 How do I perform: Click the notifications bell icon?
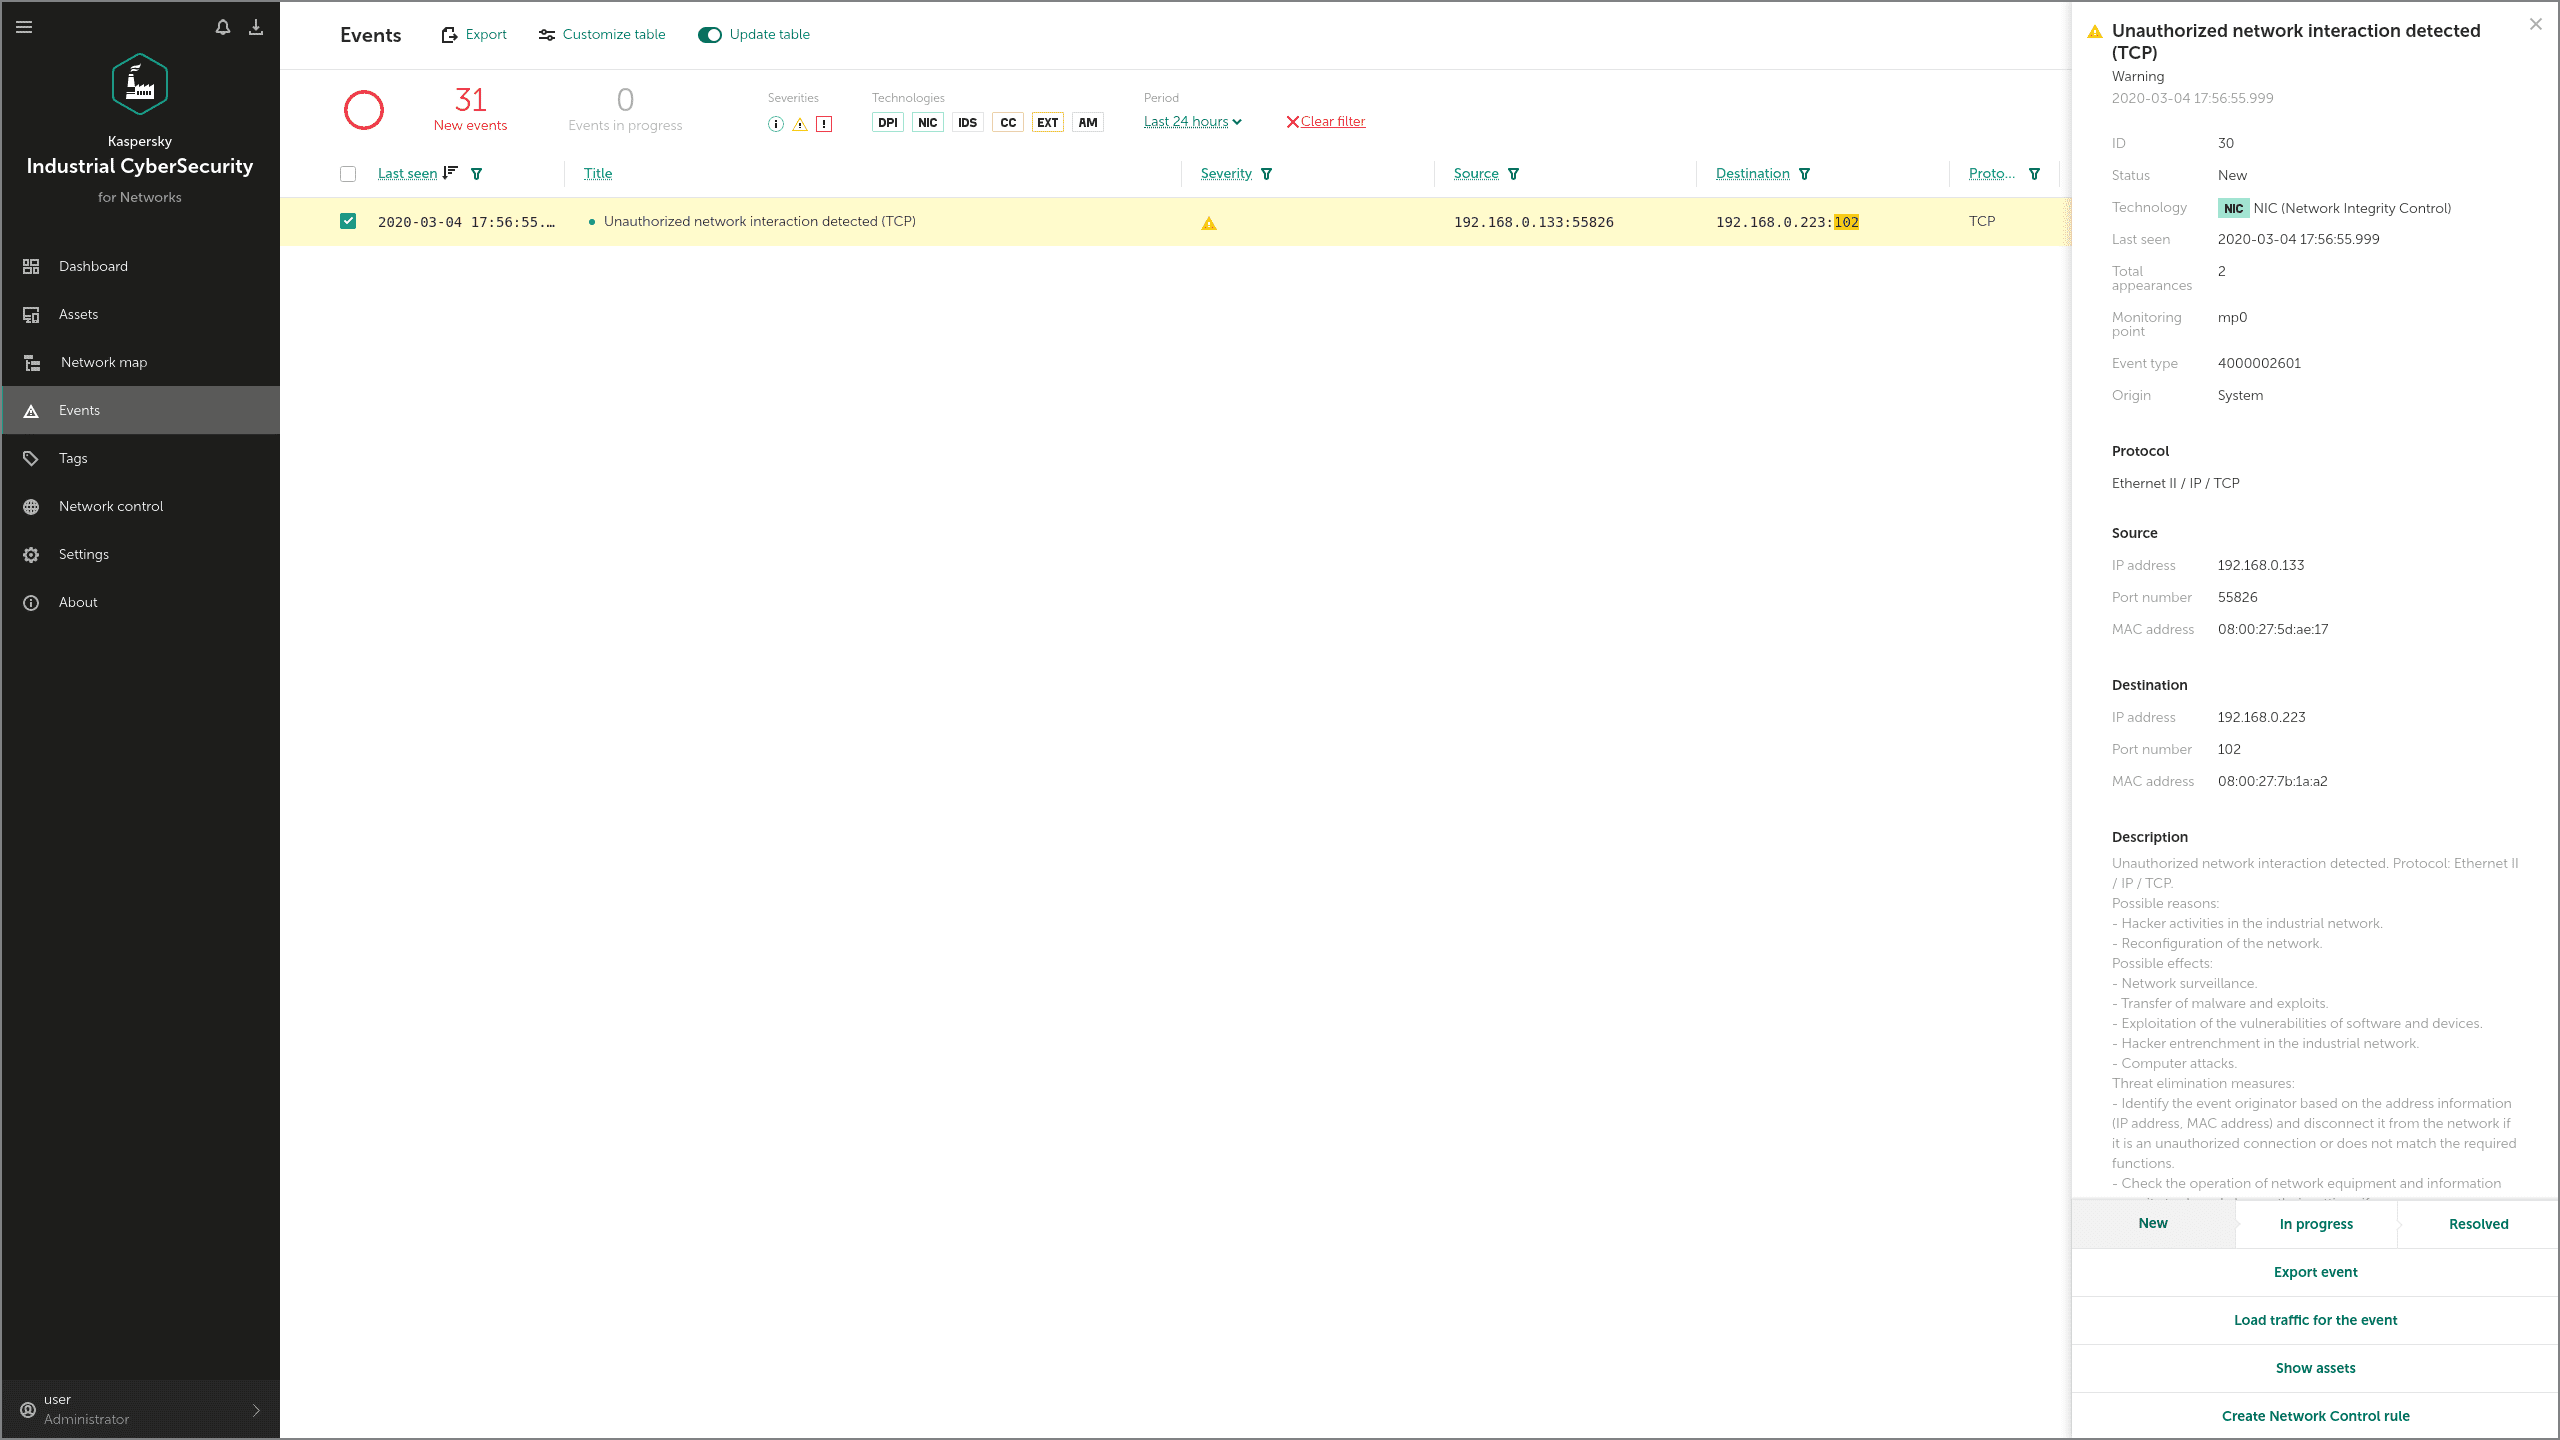tap(223, 27)
